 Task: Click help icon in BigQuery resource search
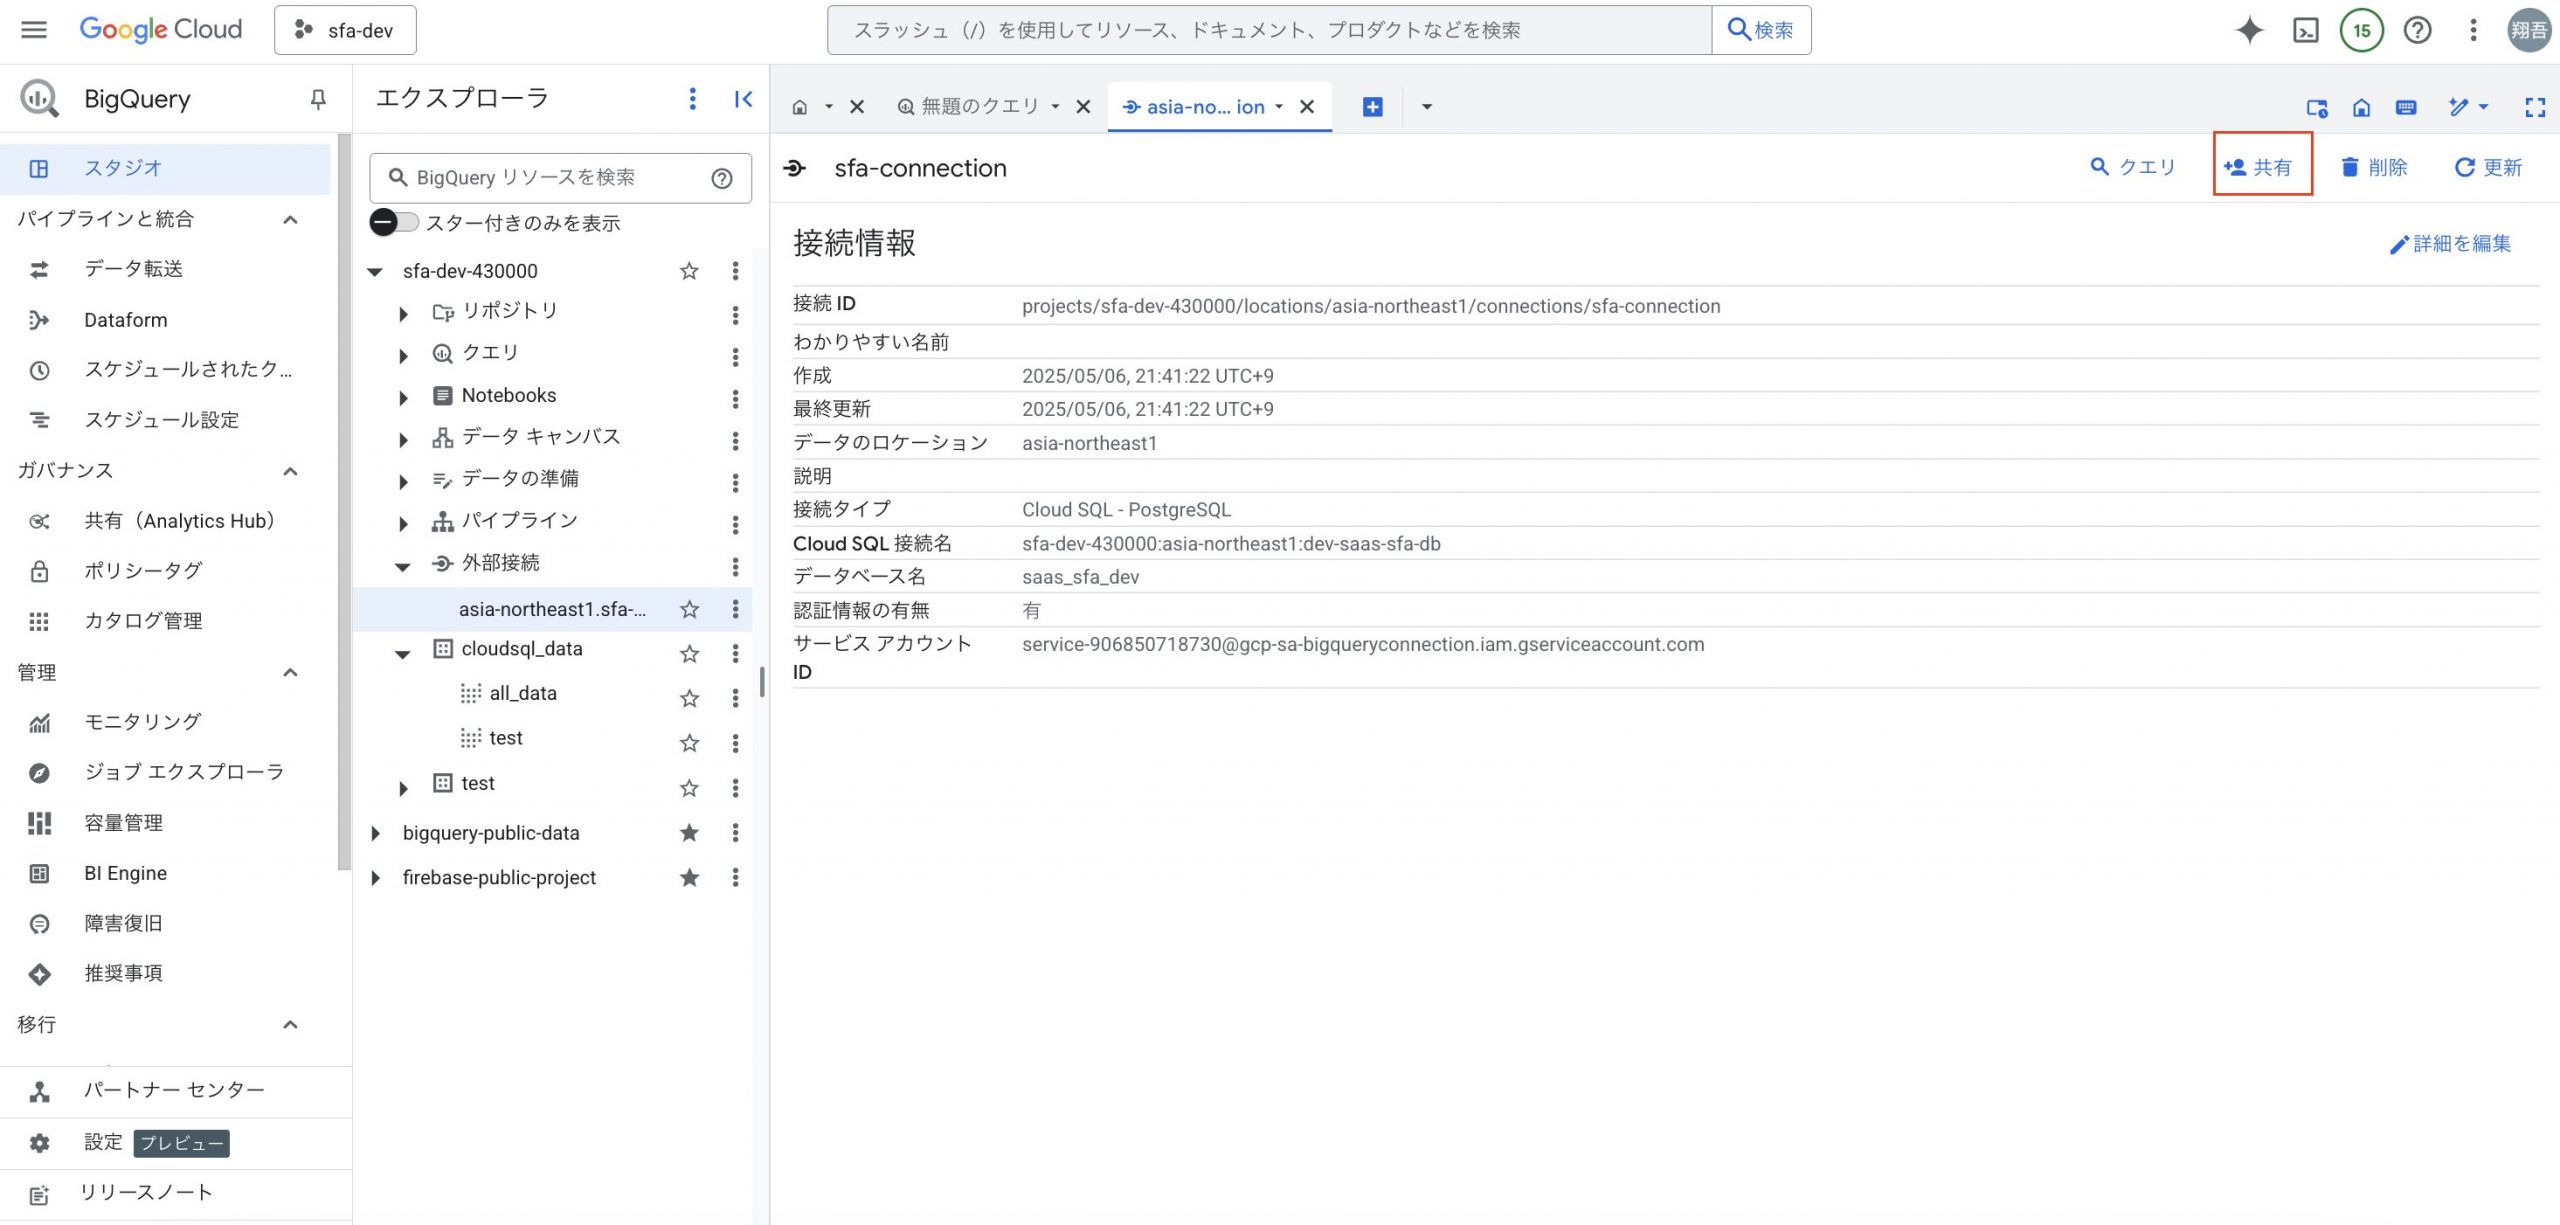coord(722,178)
